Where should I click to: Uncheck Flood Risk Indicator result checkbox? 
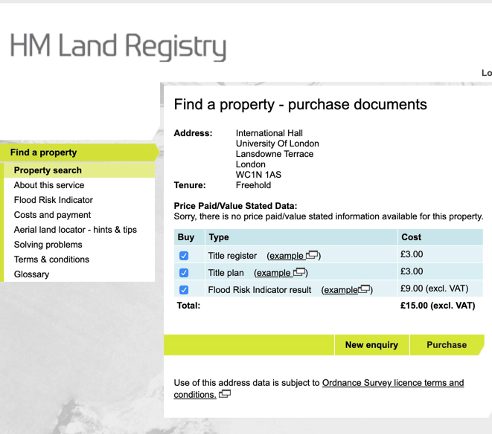[x=184, y=290]
